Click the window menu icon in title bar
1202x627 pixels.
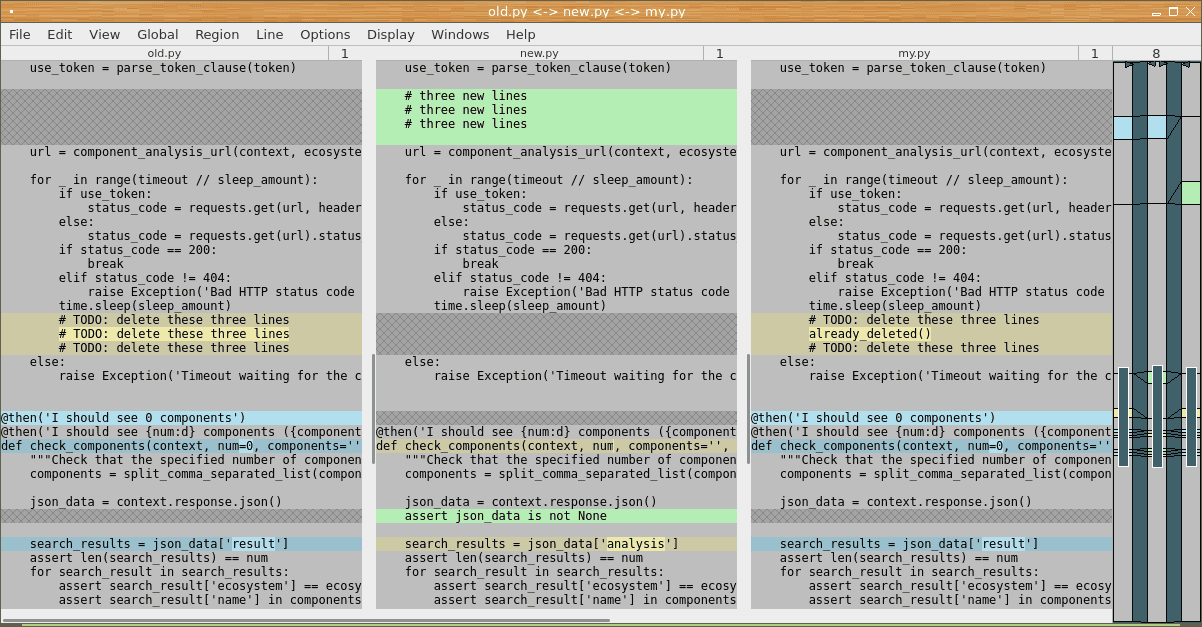click(11, 11)
